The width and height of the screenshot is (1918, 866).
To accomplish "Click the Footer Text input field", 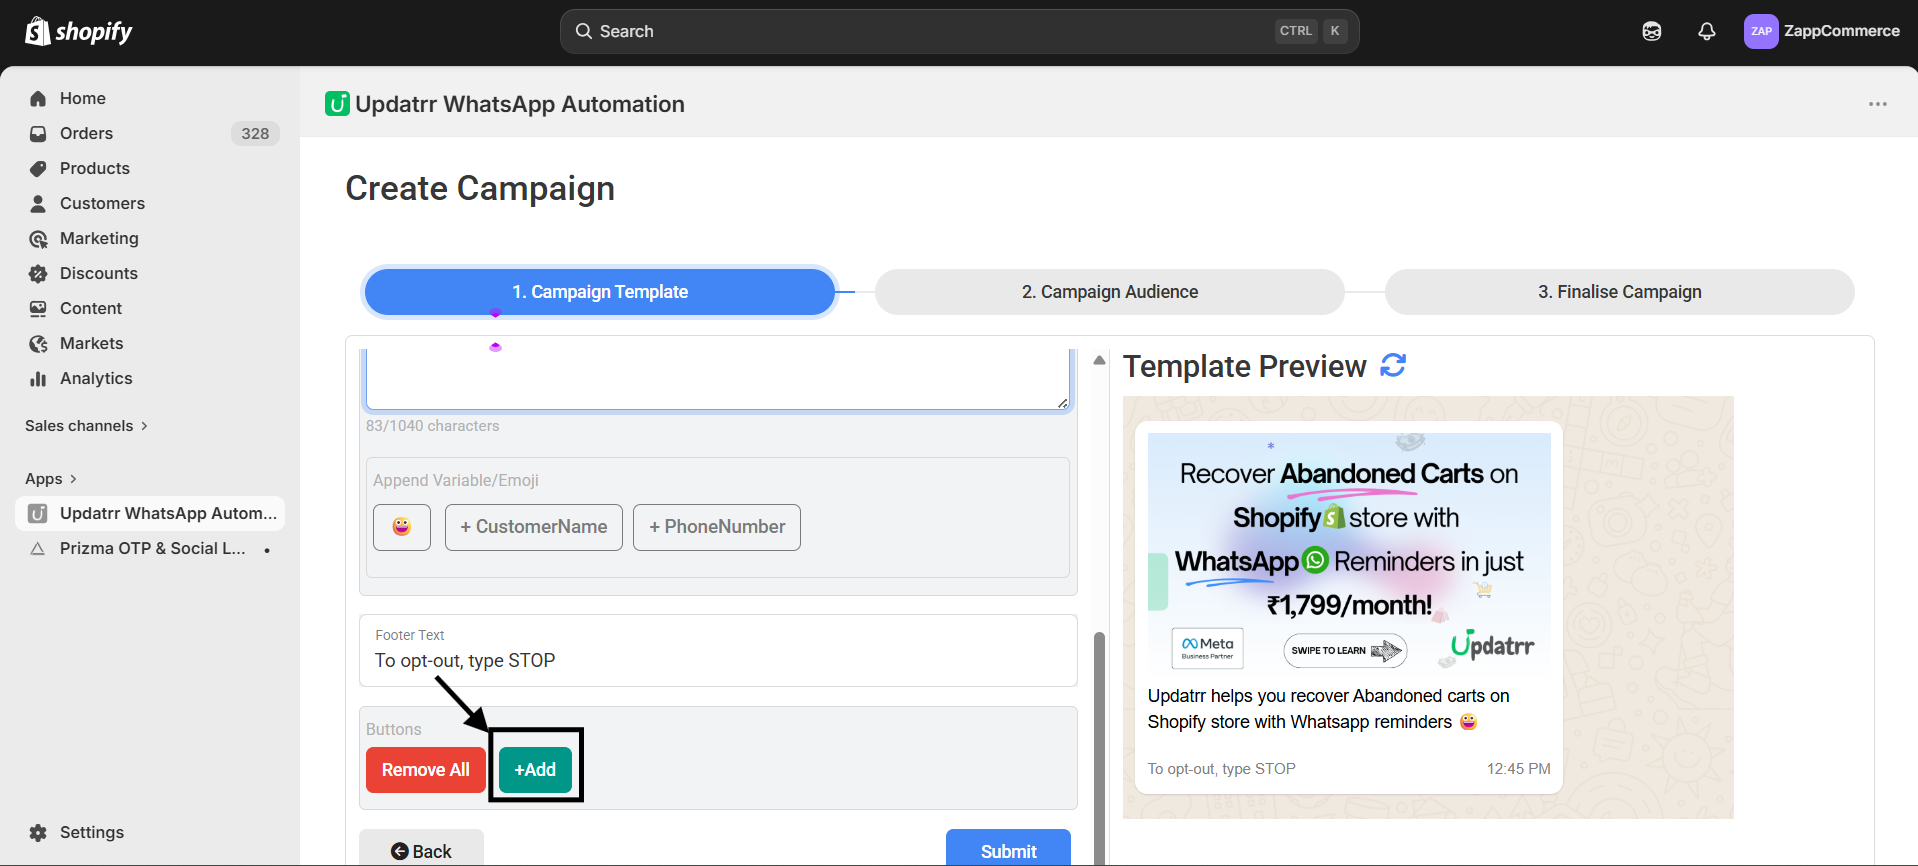I will (x=717, y=661).
